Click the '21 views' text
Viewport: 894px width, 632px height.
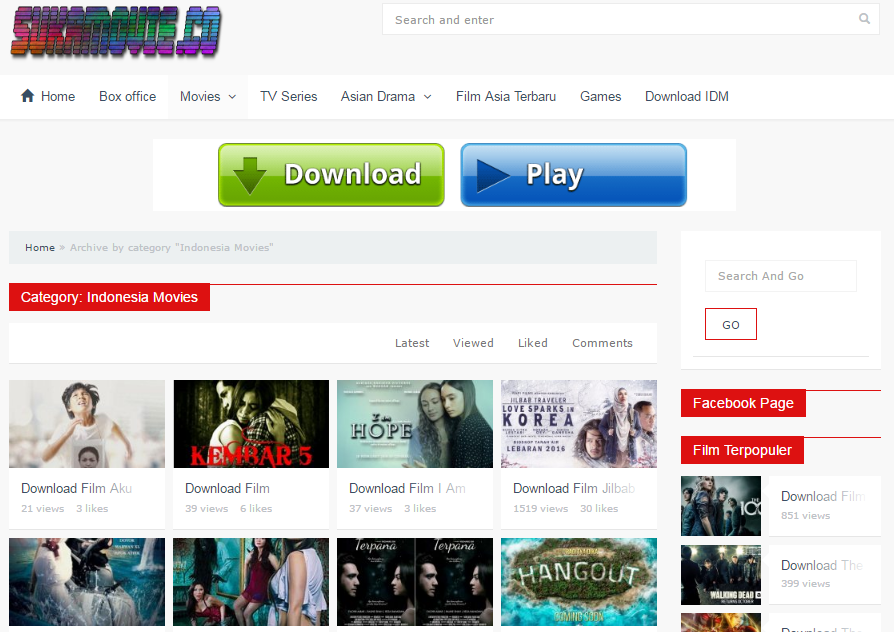click(43, 508)
